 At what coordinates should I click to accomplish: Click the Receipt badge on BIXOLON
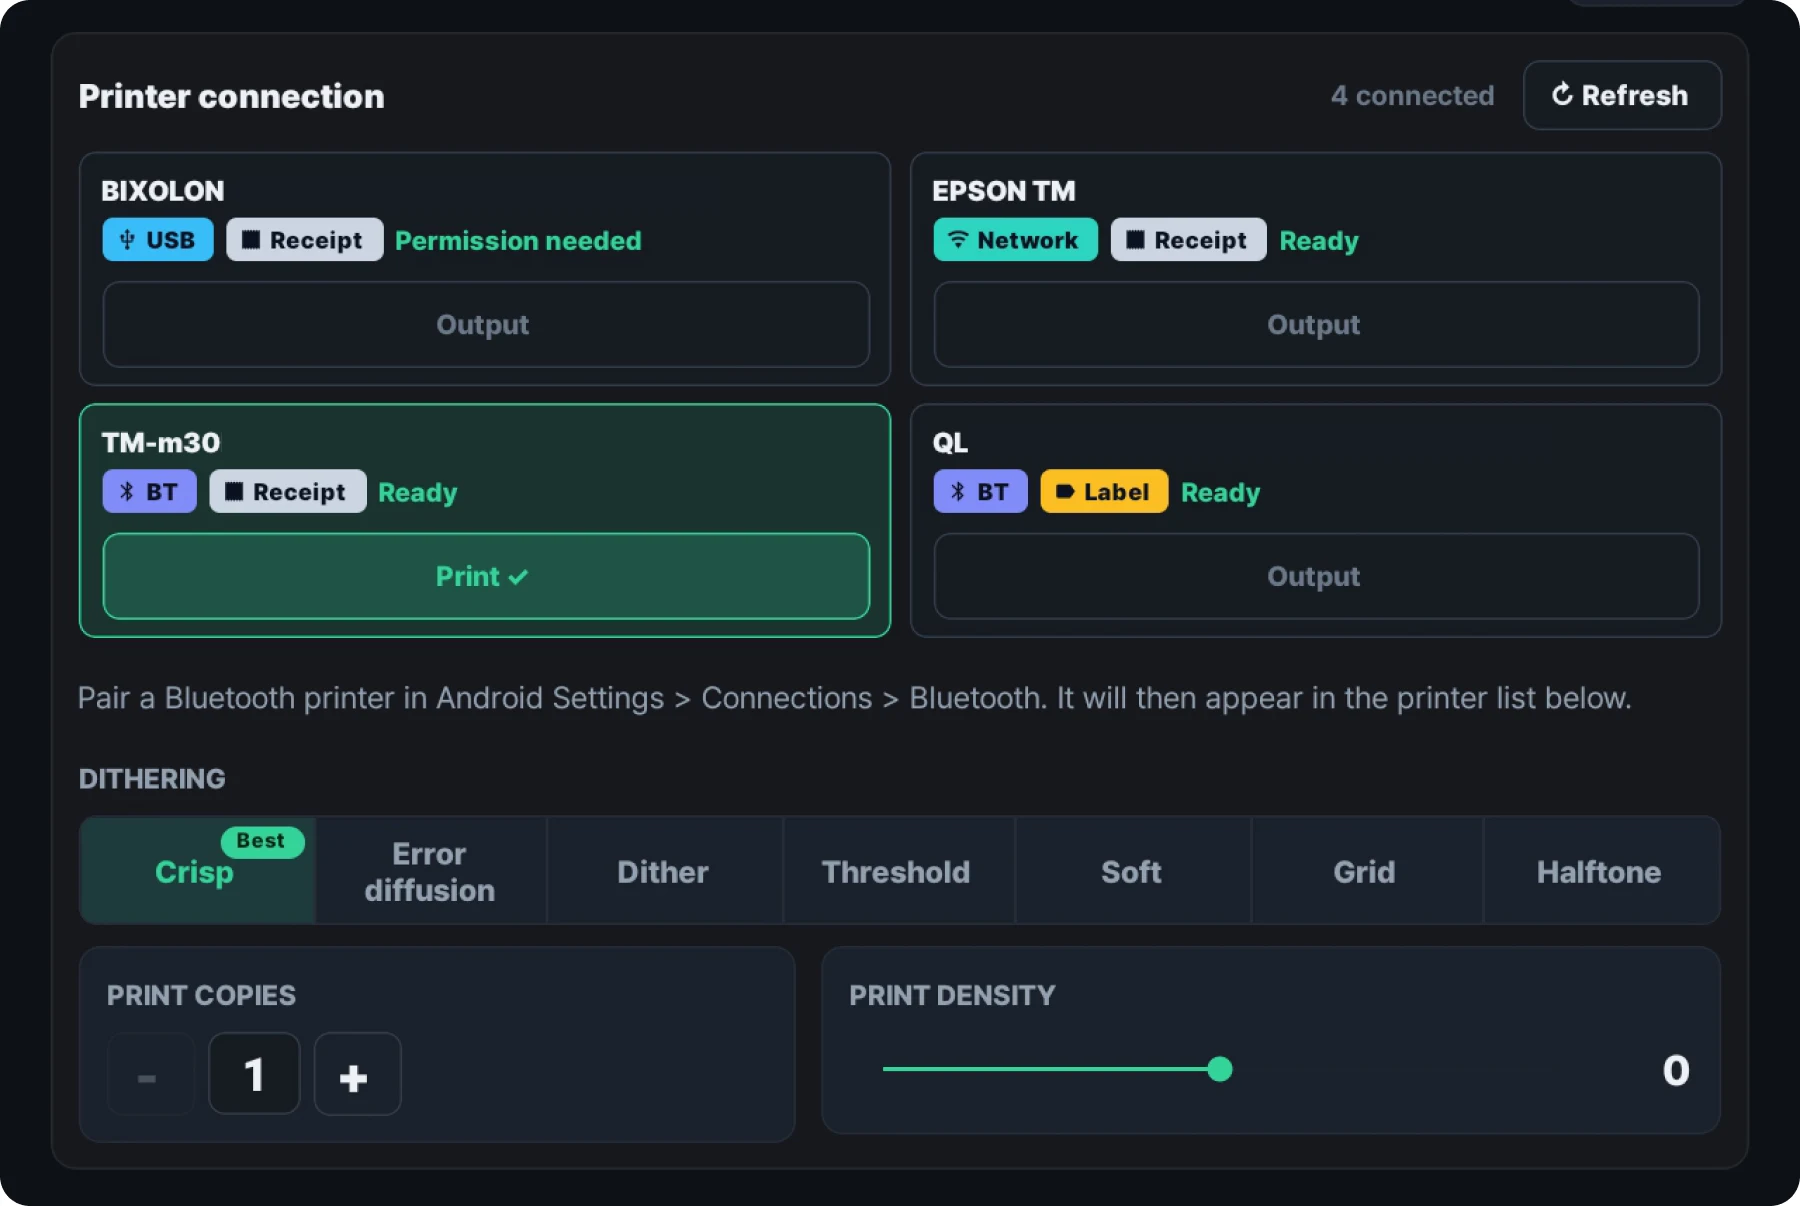[x=304, y=240]
